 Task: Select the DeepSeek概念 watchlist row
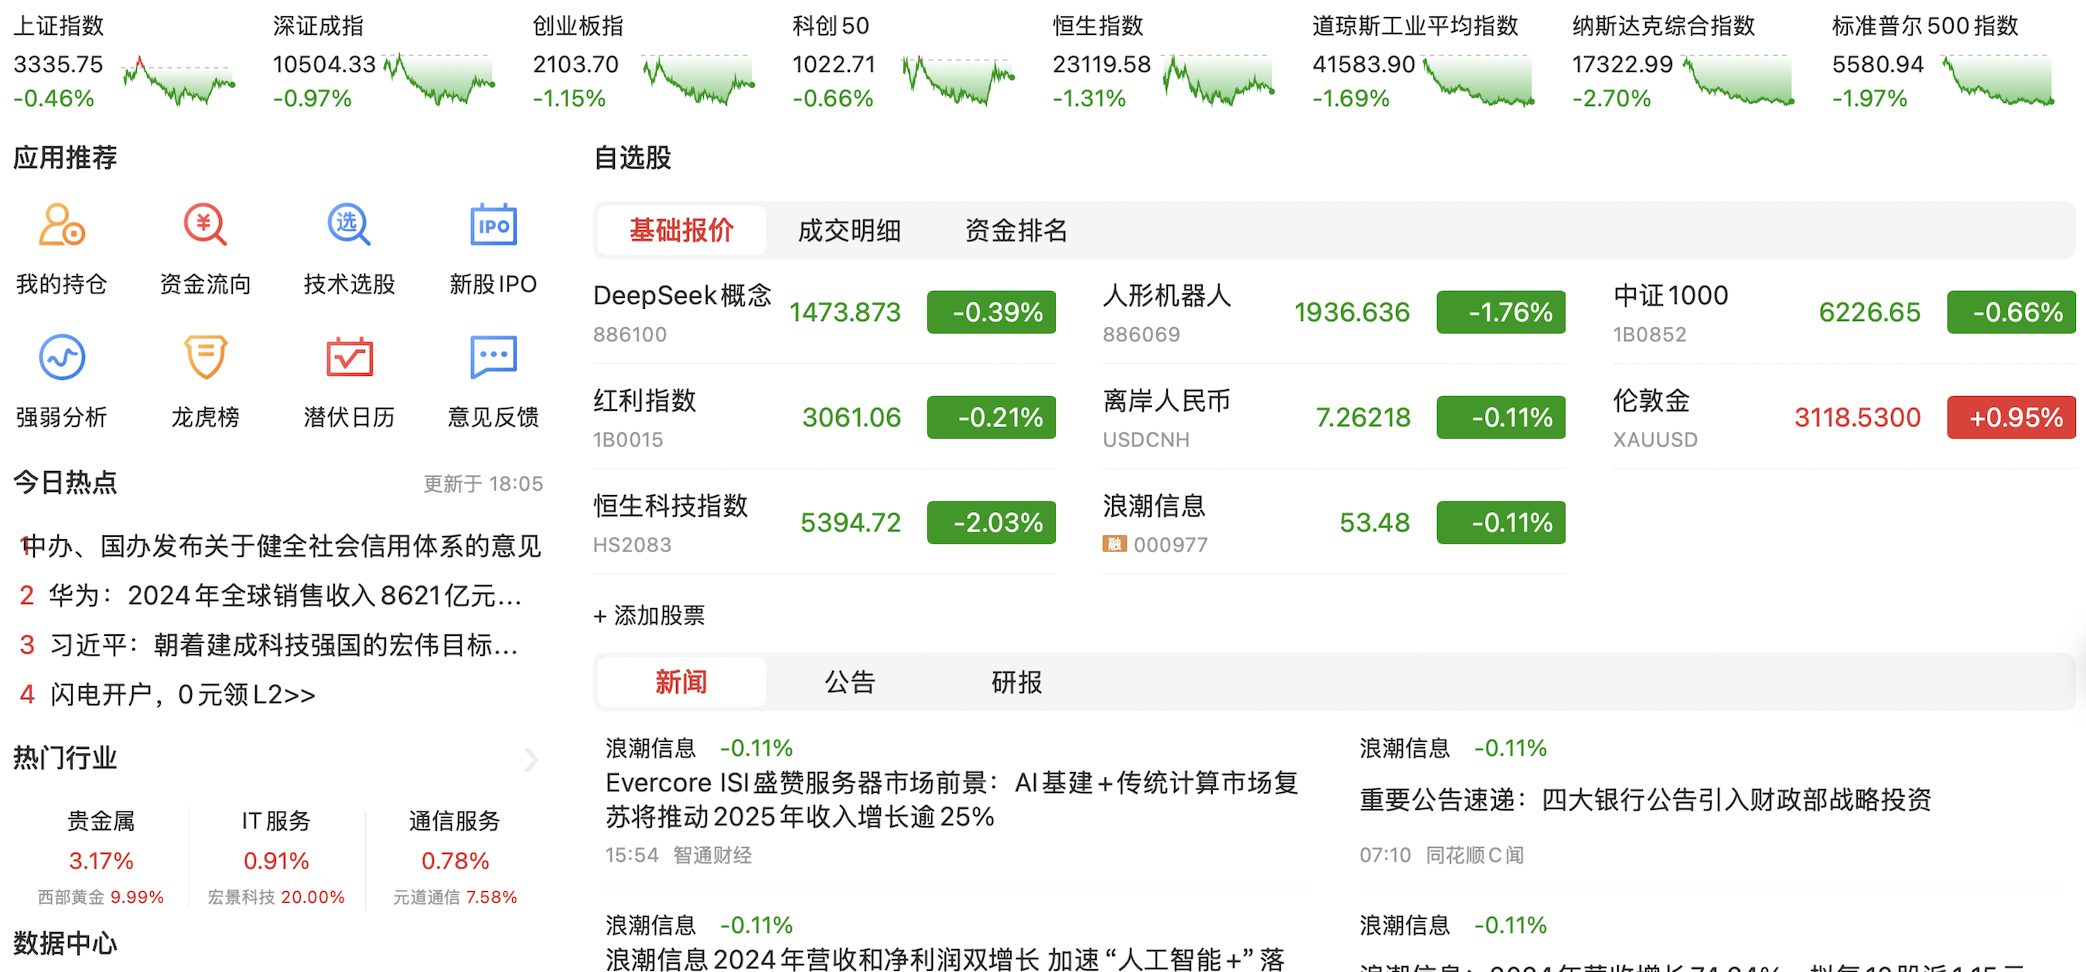coord(823,313)
